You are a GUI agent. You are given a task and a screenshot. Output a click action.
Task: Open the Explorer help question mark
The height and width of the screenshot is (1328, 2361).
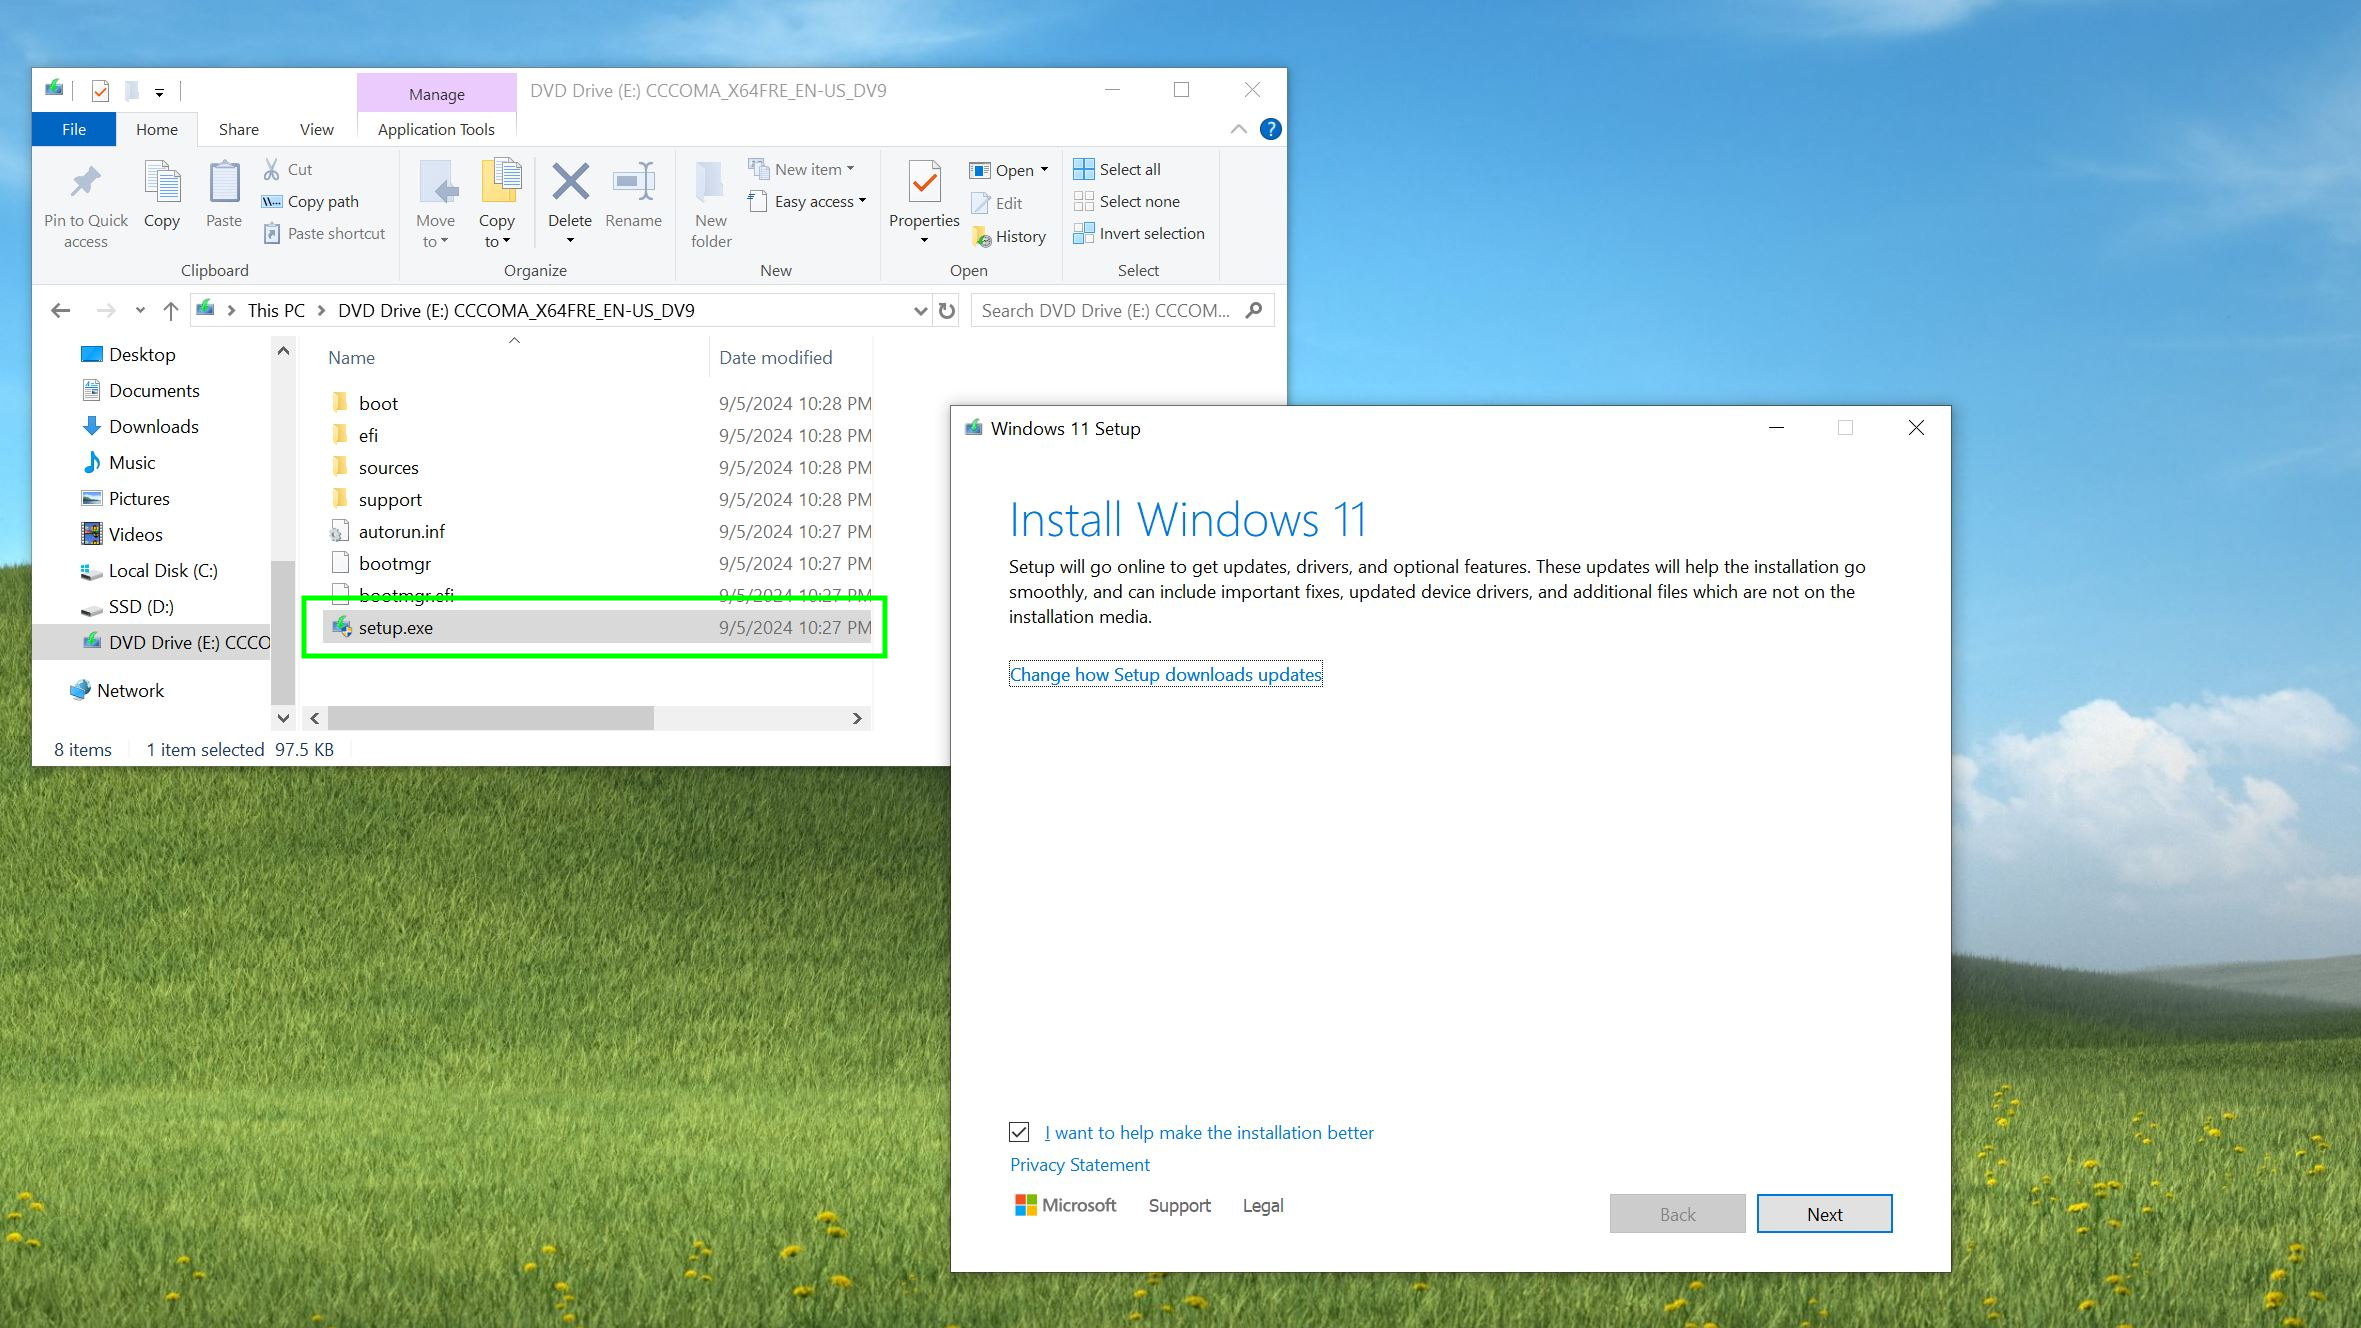click(x=1270, y=129)
